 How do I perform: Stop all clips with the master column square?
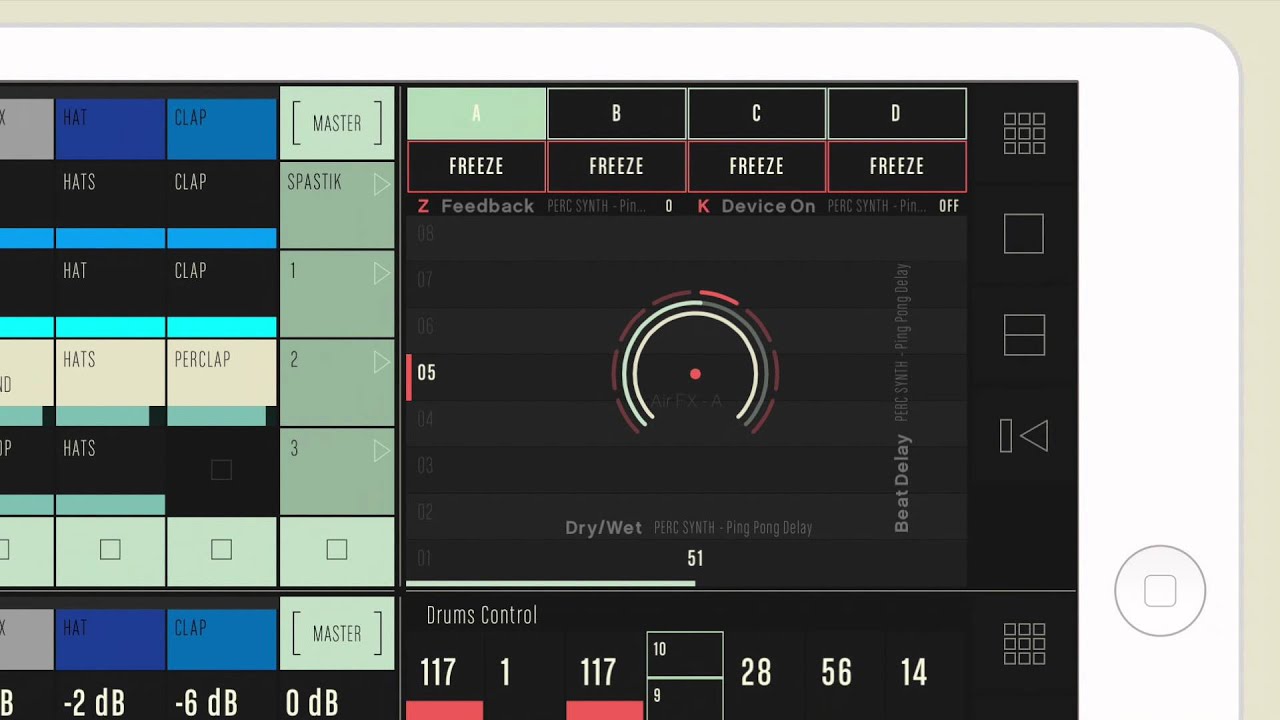tap(337, 549)
